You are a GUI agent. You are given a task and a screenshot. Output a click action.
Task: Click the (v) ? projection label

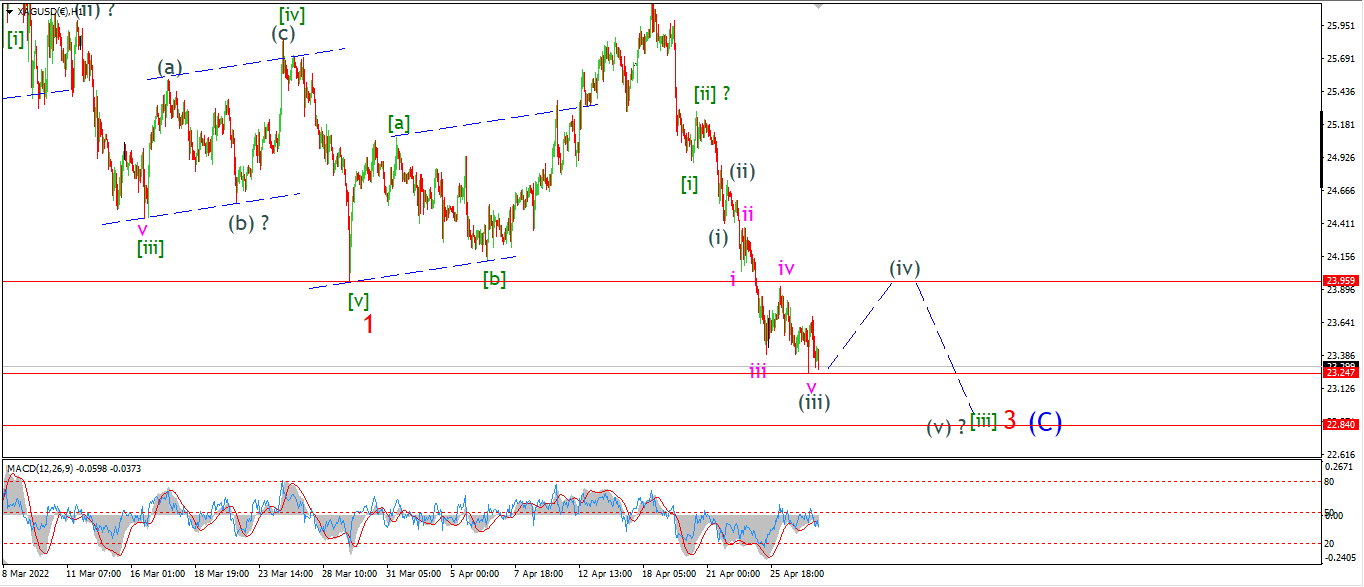click(x=945, y=426)
